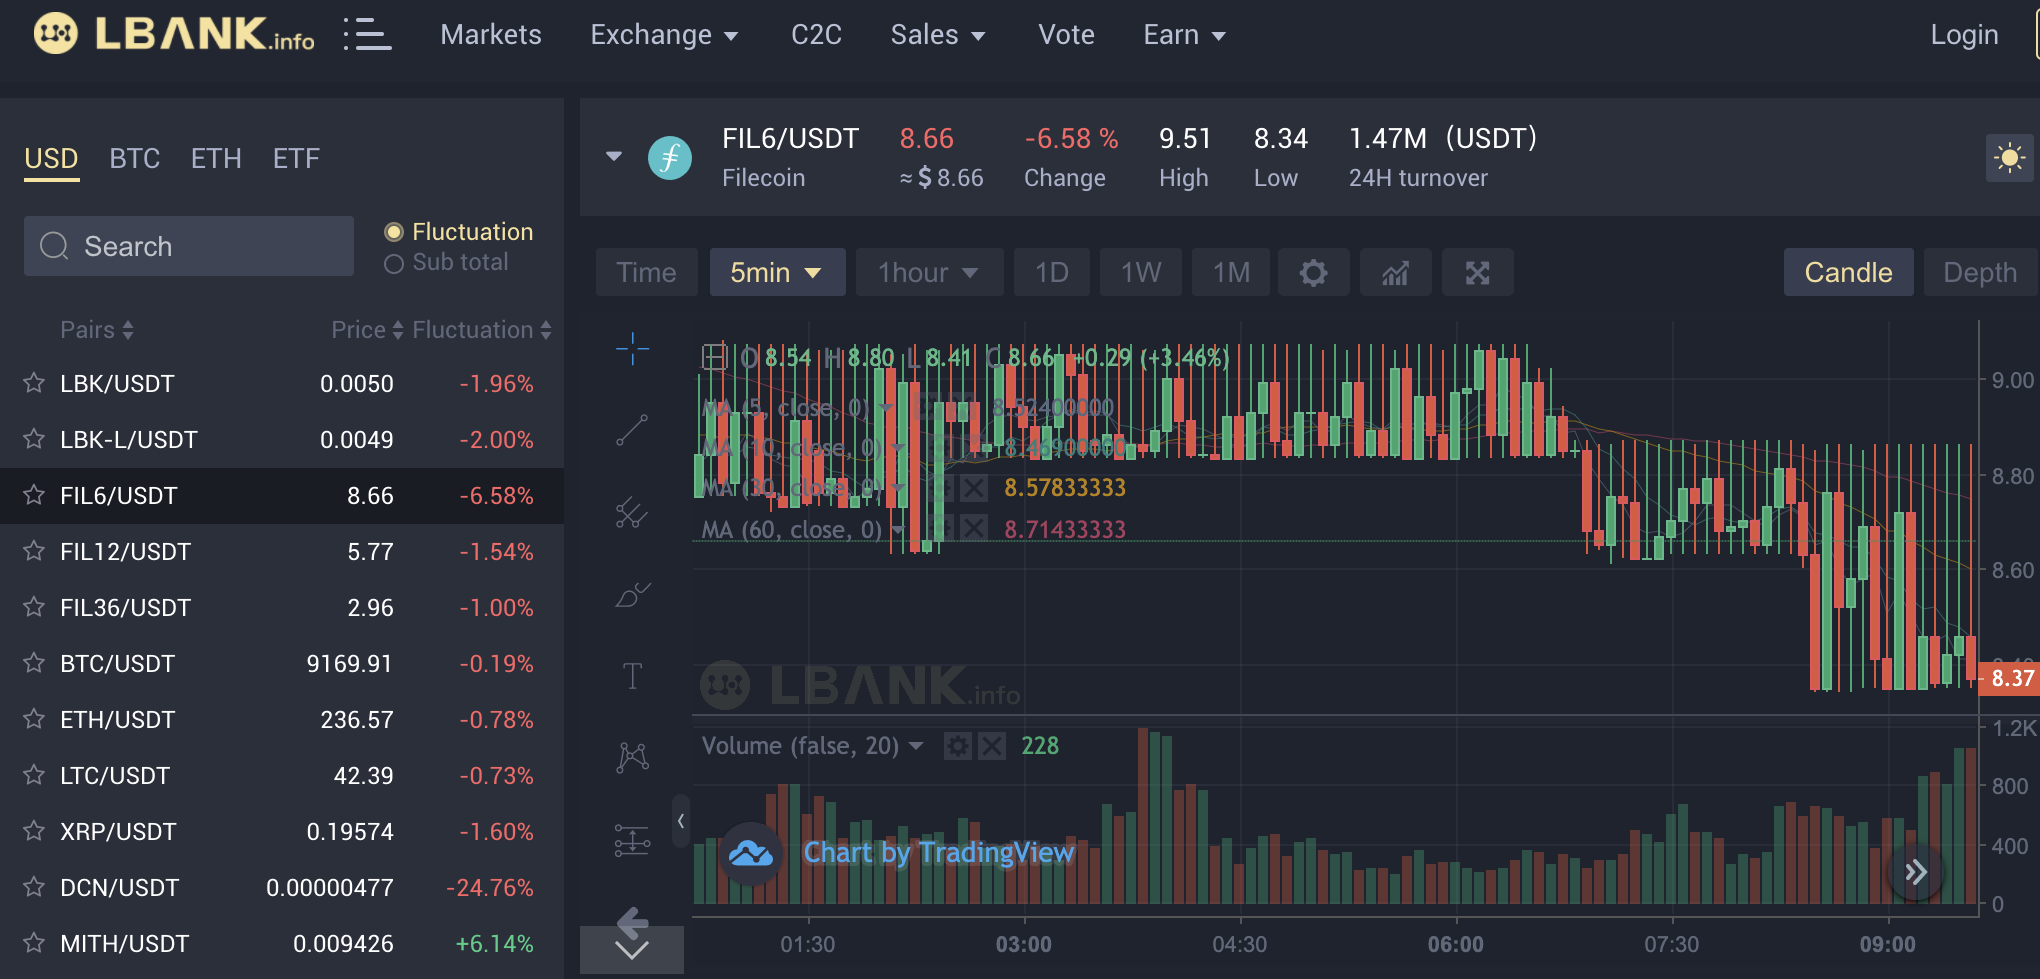The height and width of the screenshot is (979, 2040).
Task: Expand the trading pair selector arrow
Action: (x=614, y=156)
